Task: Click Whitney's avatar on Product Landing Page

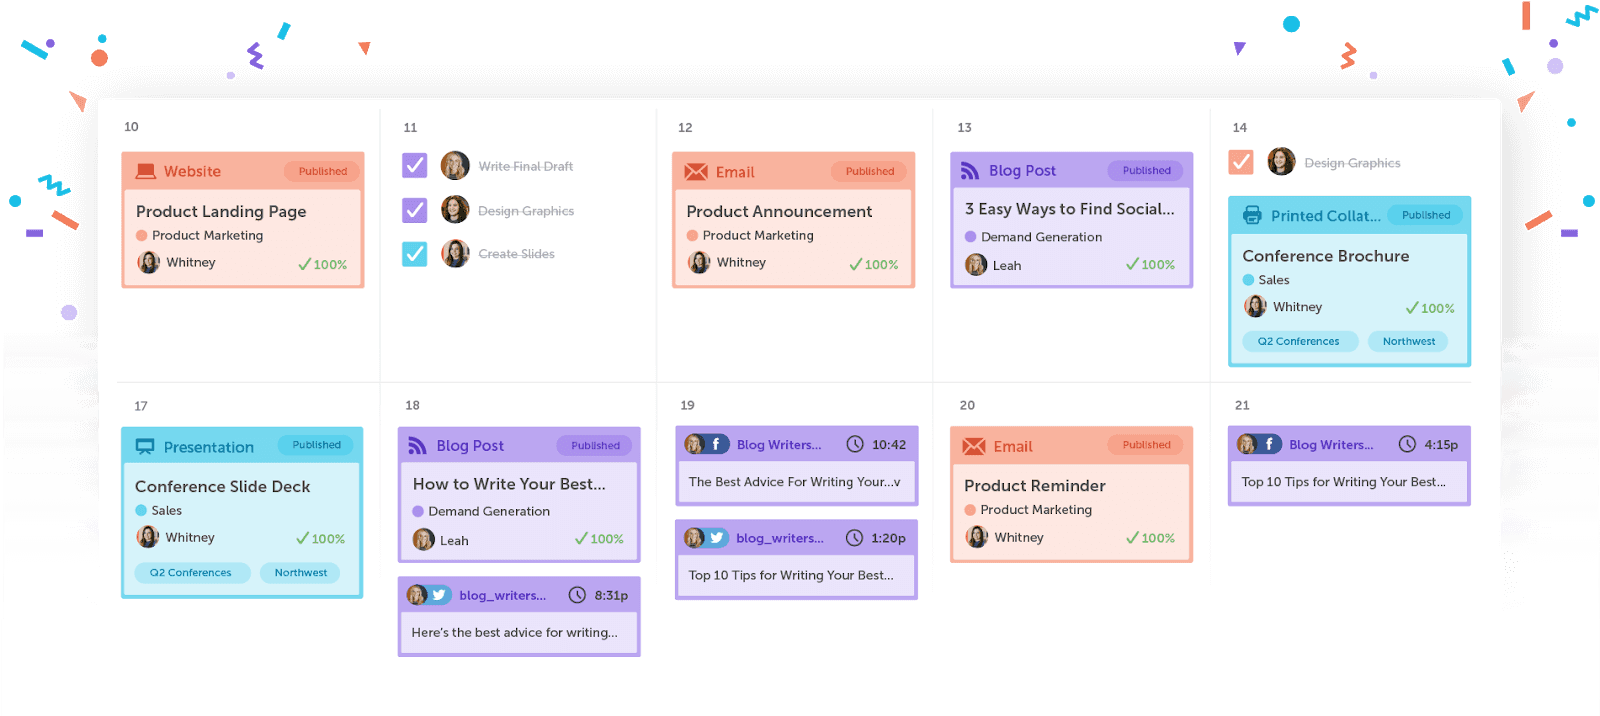Action: [x=149, y=262]
